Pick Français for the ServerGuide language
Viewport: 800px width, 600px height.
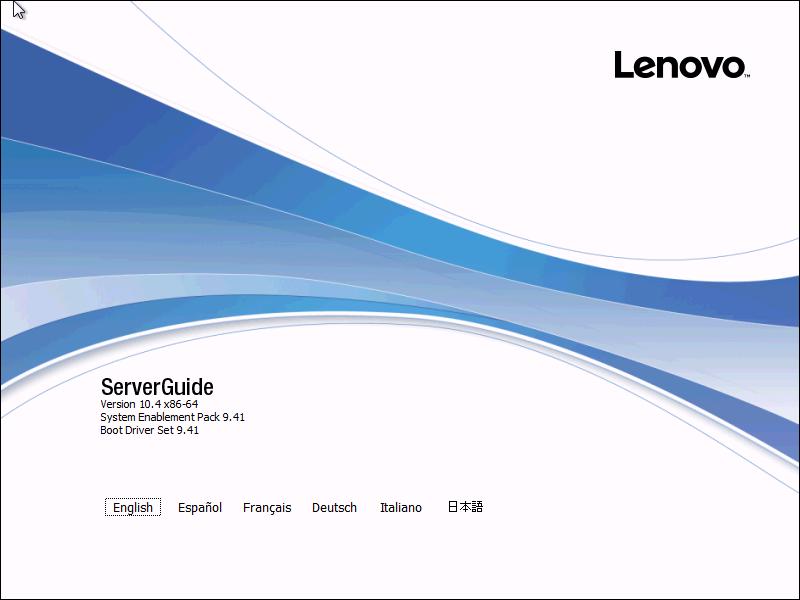point(266,507)
